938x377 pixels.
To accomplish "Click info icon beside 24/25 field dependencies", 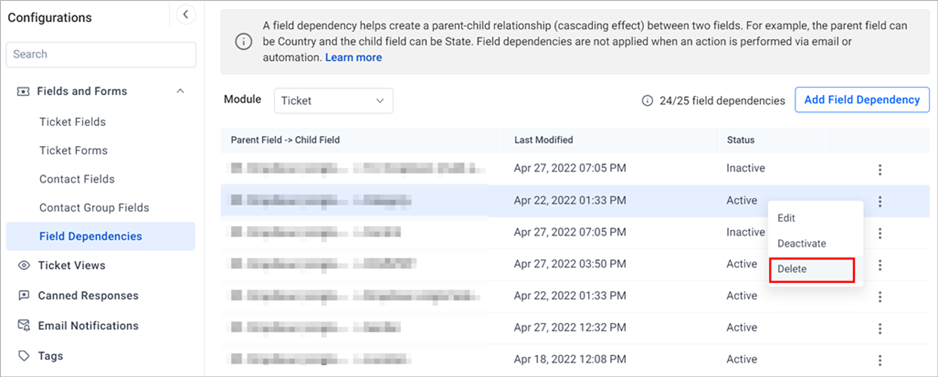I will pyautogui.click(x=647, y=101).
